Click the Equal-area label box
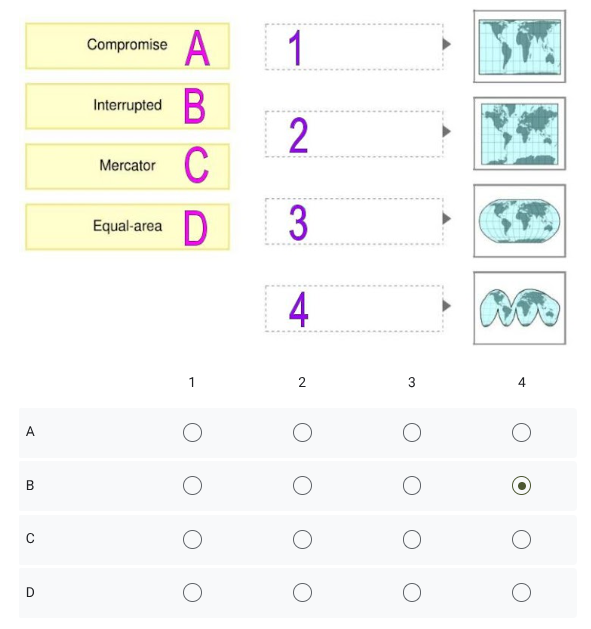The image size is (591, 629). pyautogui.click(x=128, y=227)
